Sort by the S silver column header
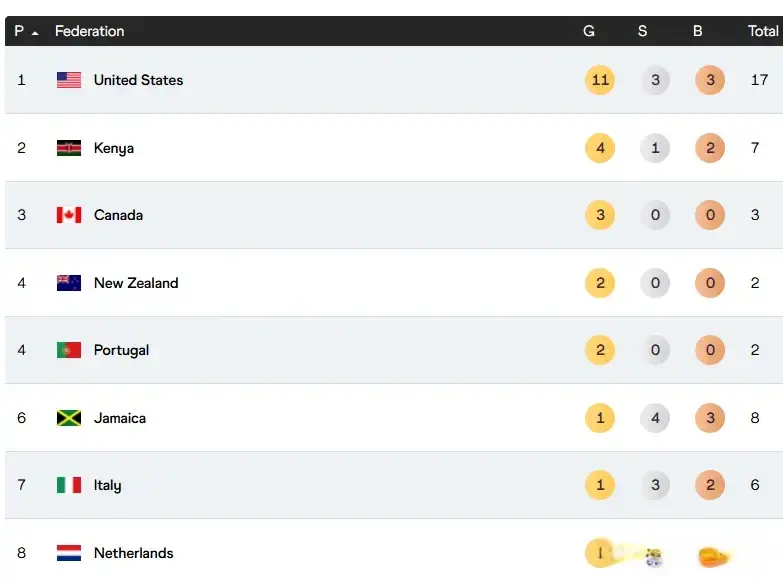This screenshot has width=783, height=579. [642, 31]
